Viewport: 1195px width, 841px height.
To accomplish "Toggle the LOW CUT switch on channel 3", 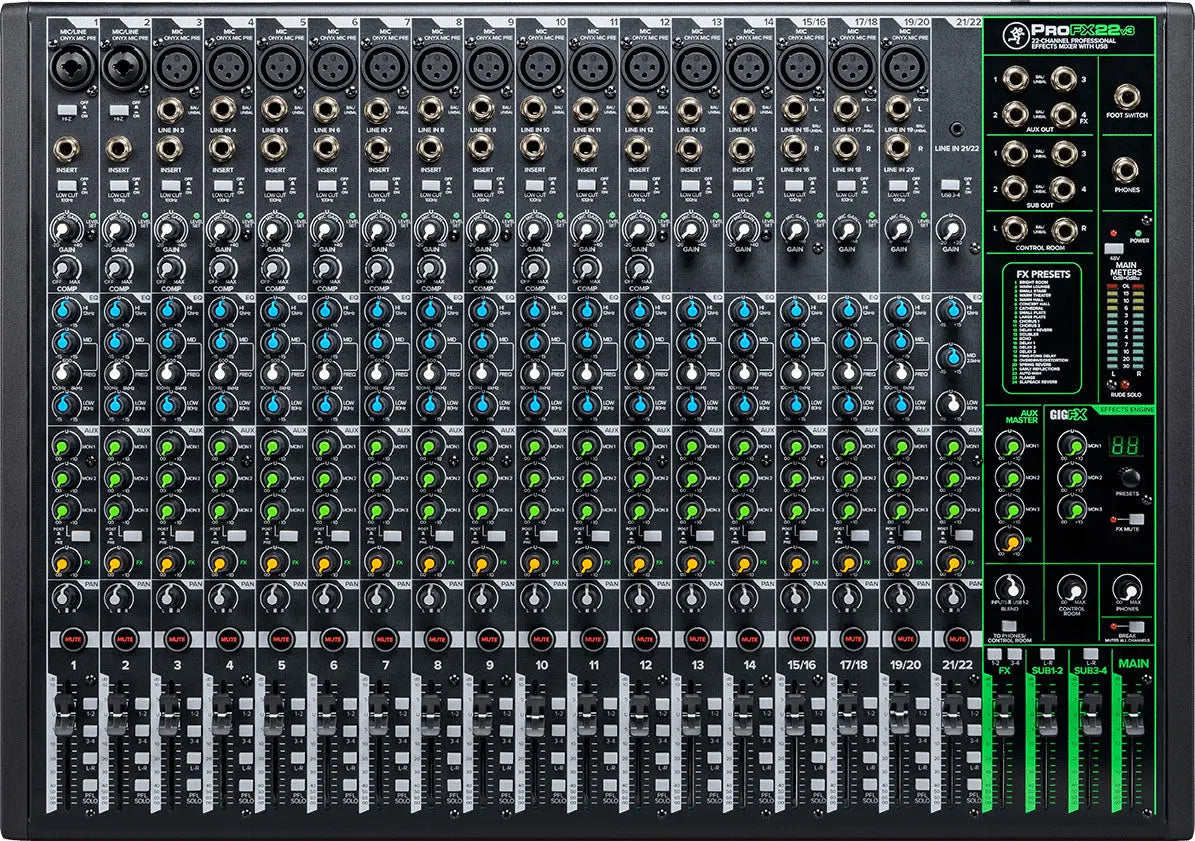I will (170, 186).
